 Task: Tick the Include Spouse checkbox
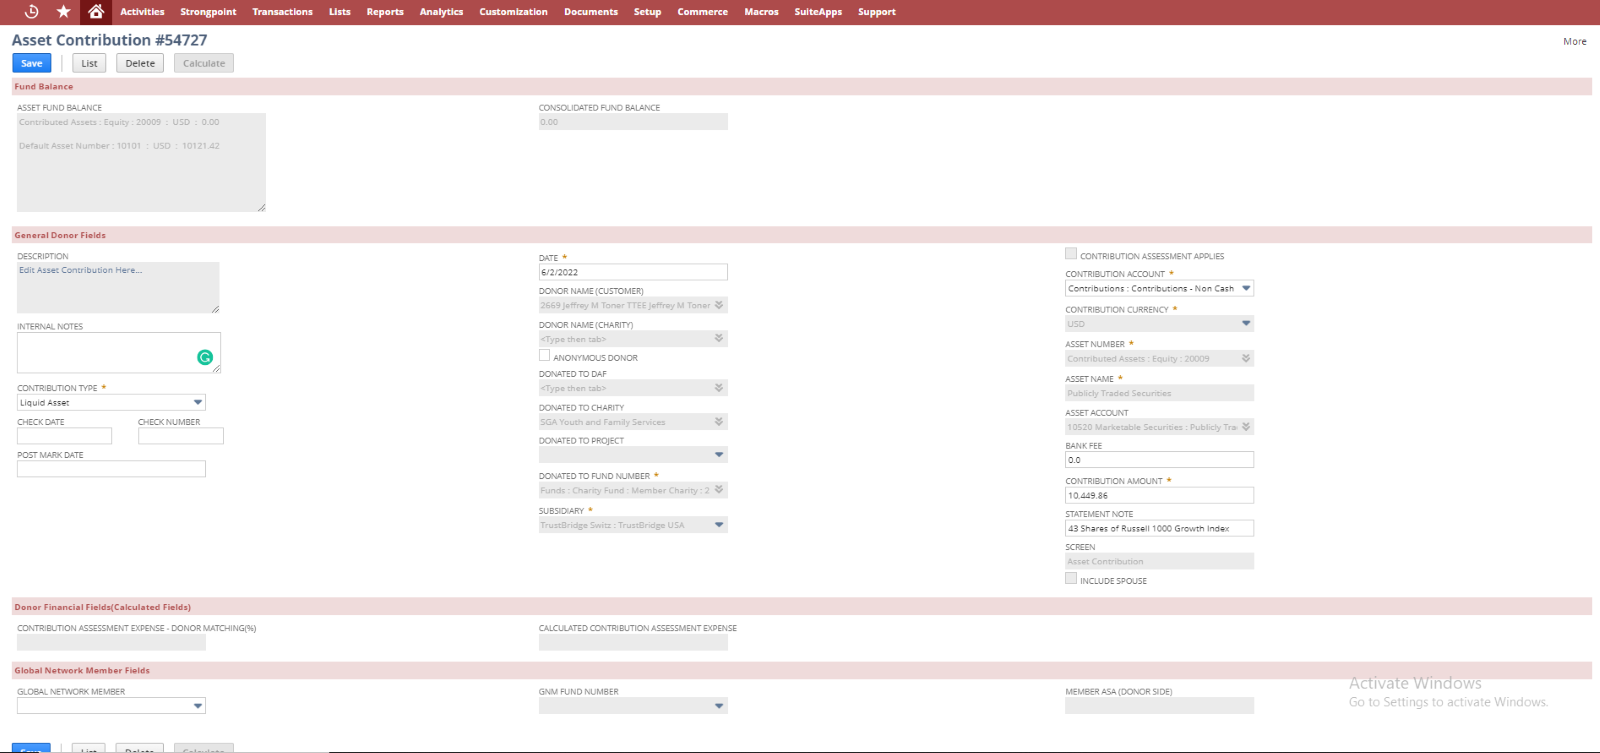(x=1071, y=579)
